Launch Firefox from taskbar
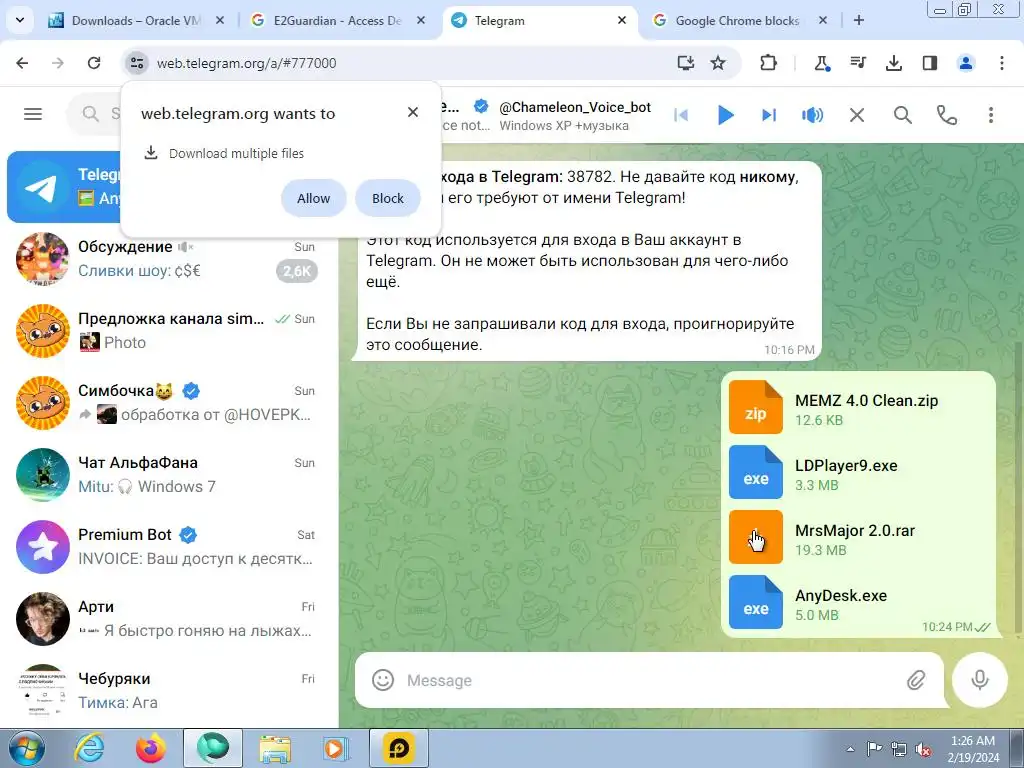 click(151, 748)
